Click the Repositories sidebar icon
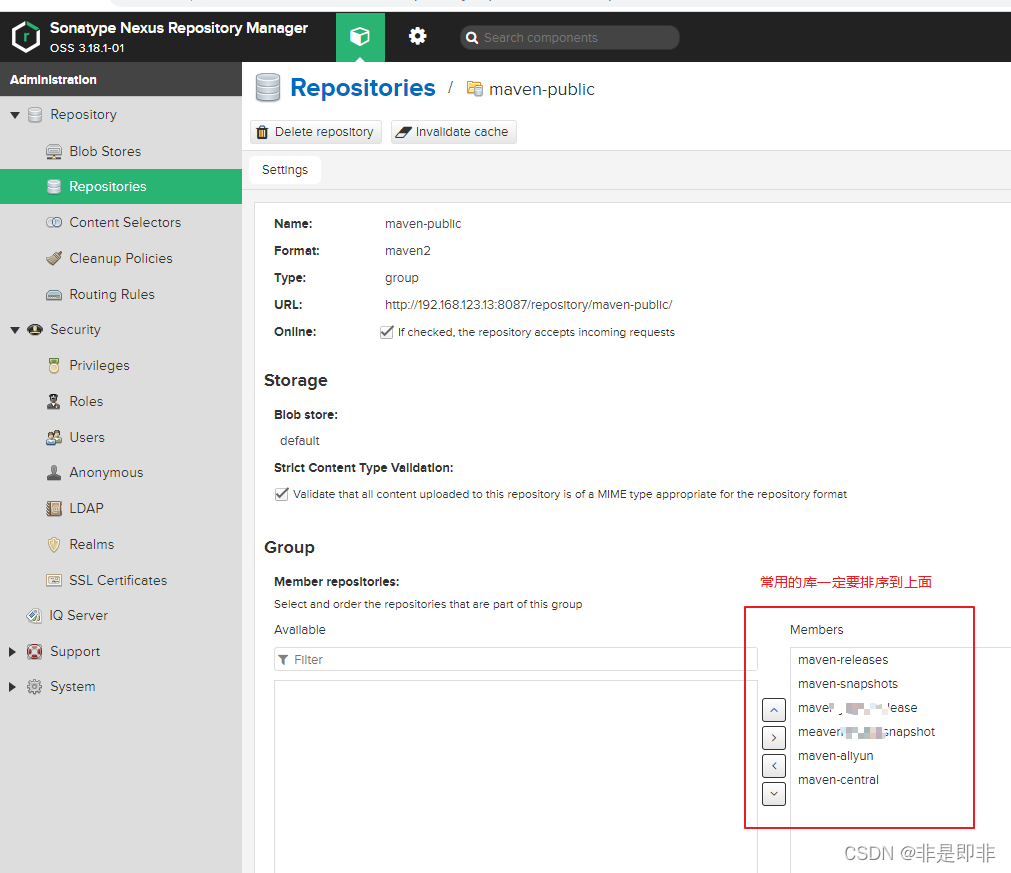 (54, 187)
